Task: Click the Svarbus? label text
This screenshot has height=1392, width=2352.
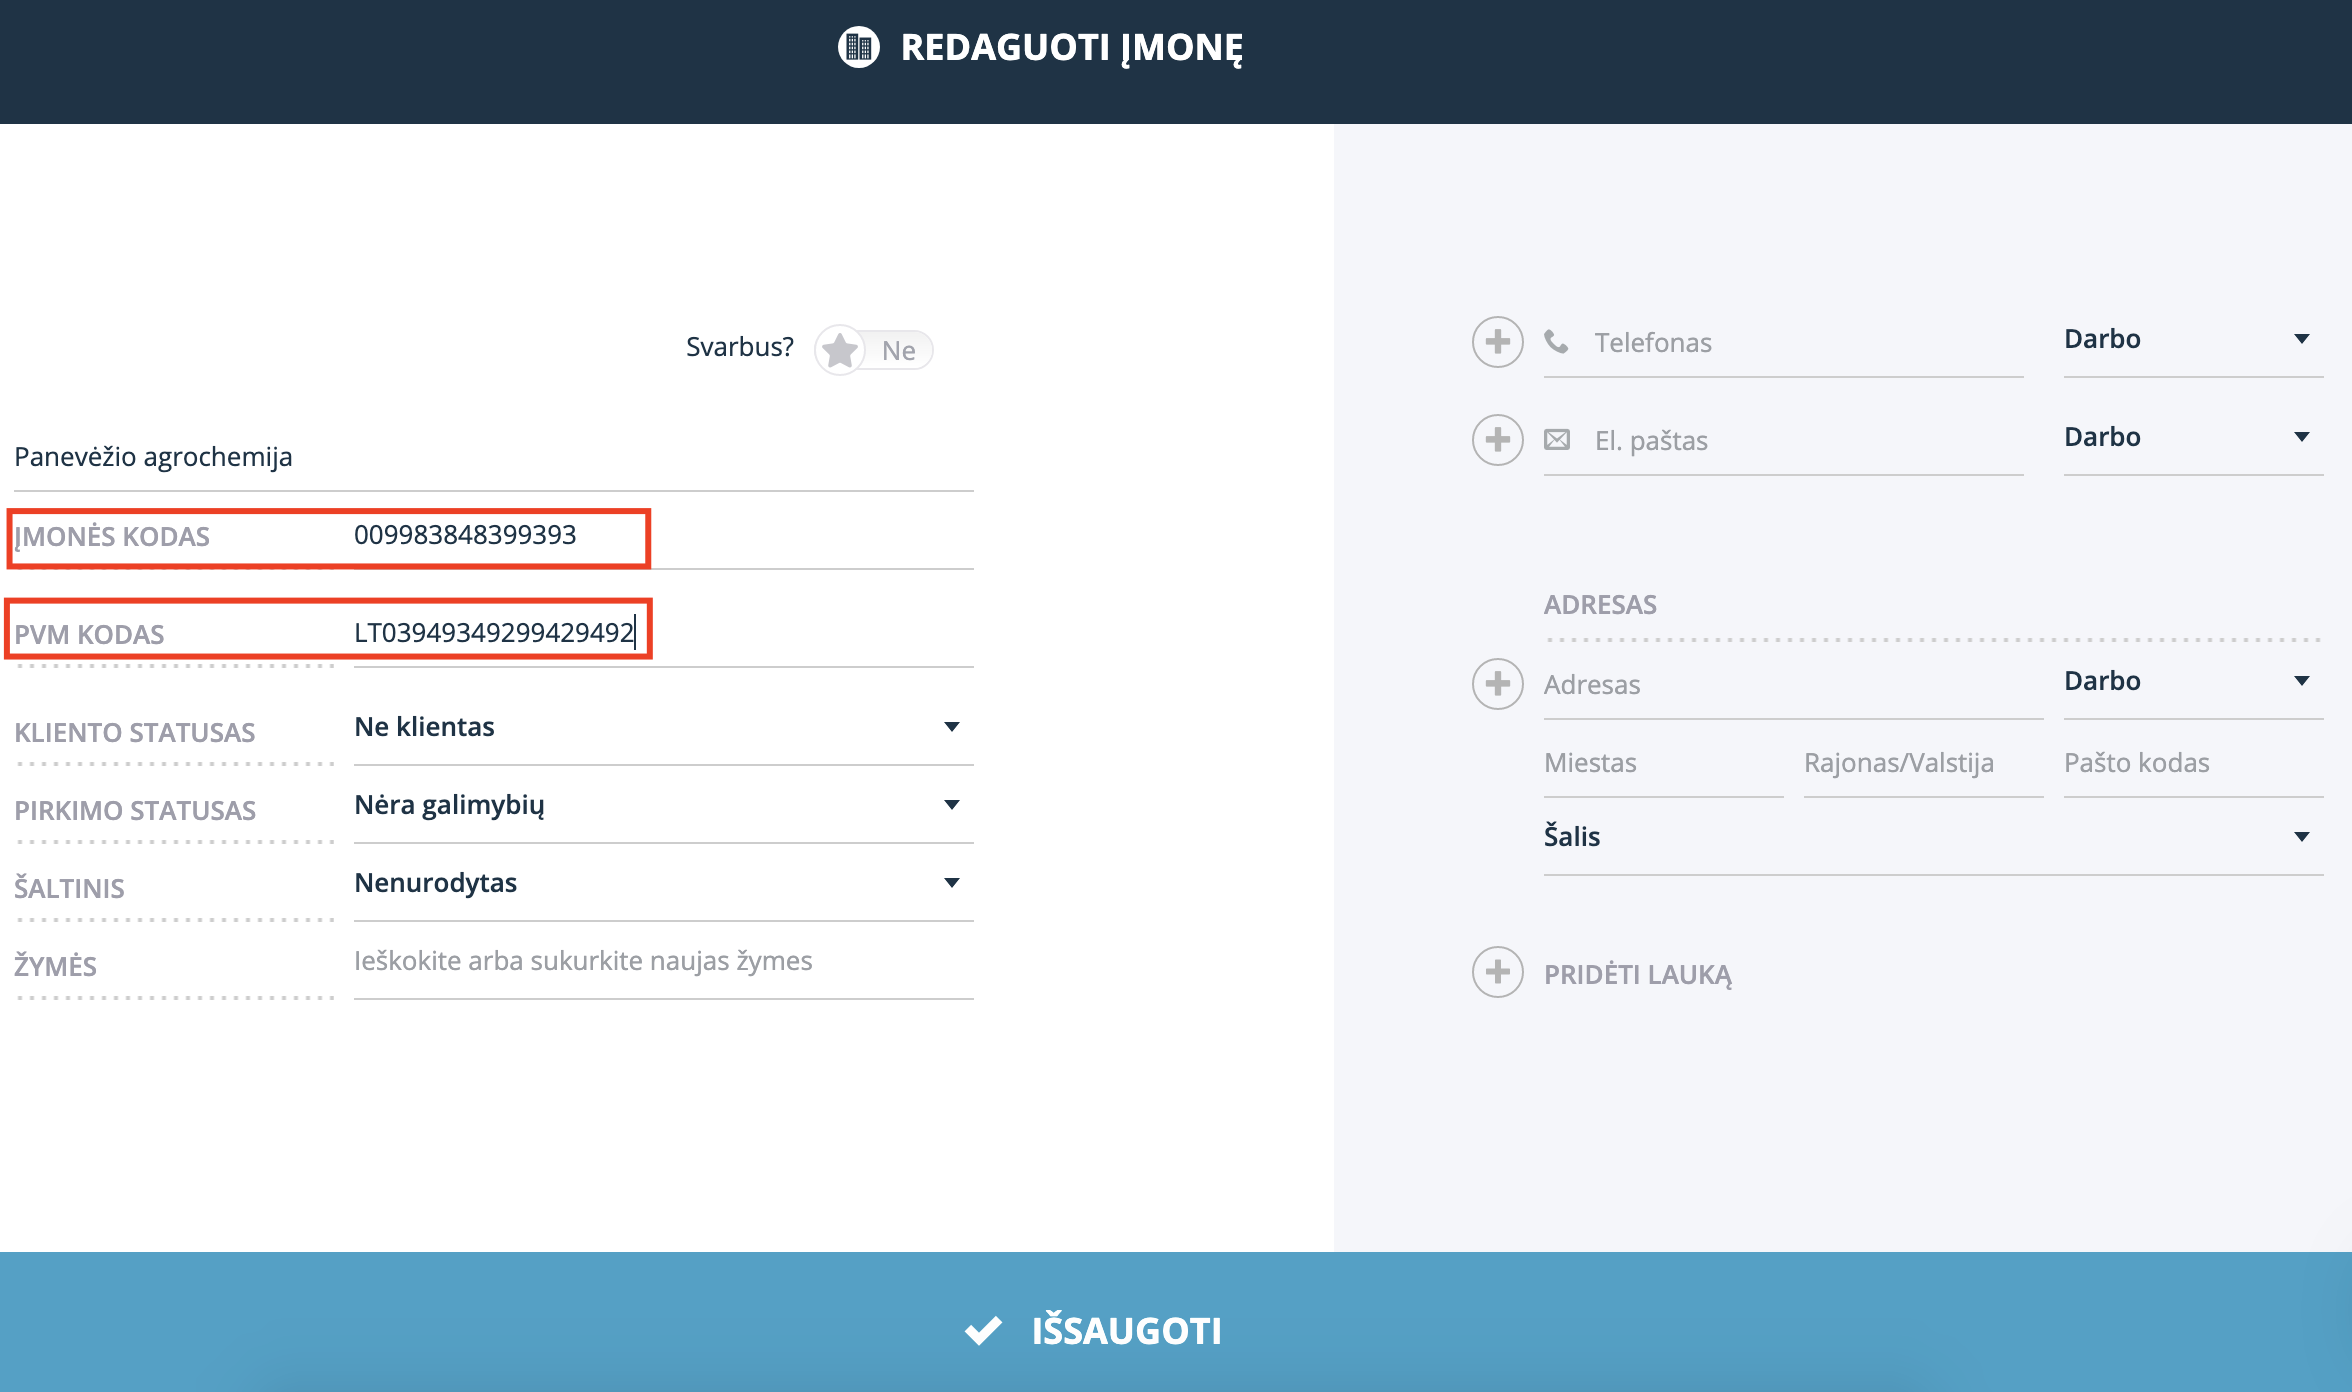Action: coord(740,347)
